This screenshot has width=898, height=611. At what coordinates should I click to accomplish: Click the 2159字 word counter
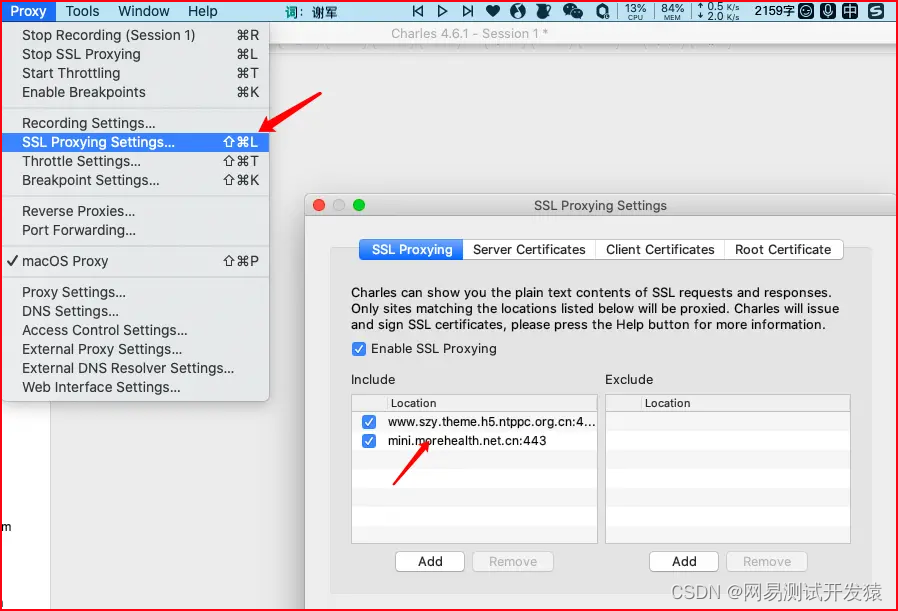coord(774,11)
